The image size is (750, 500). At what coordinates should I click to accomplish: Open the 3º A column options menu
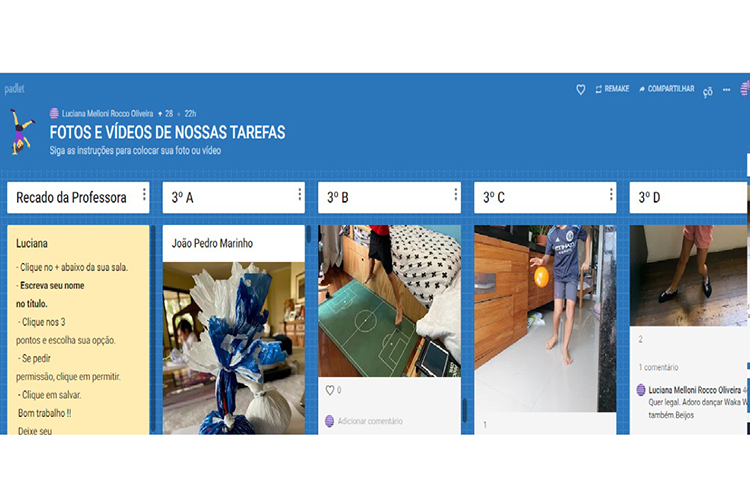299,194
